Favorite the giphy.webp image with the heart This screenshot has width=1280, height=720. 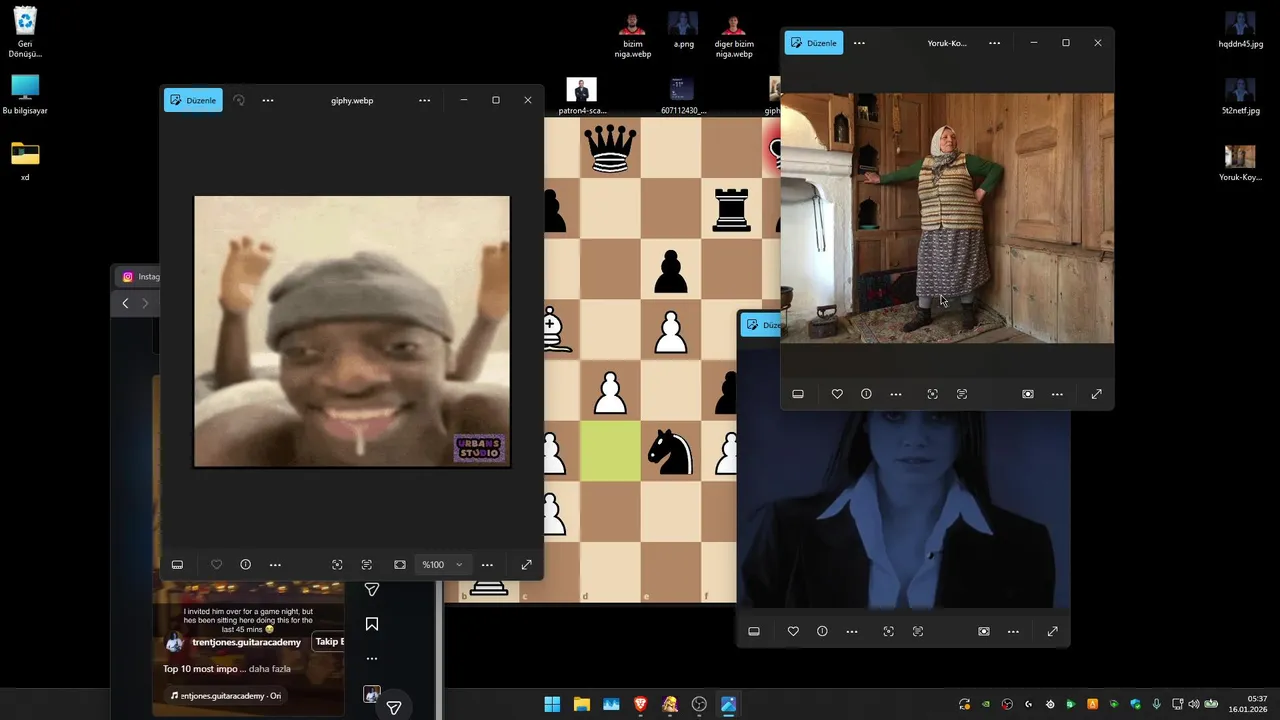[x=216, y=565]
